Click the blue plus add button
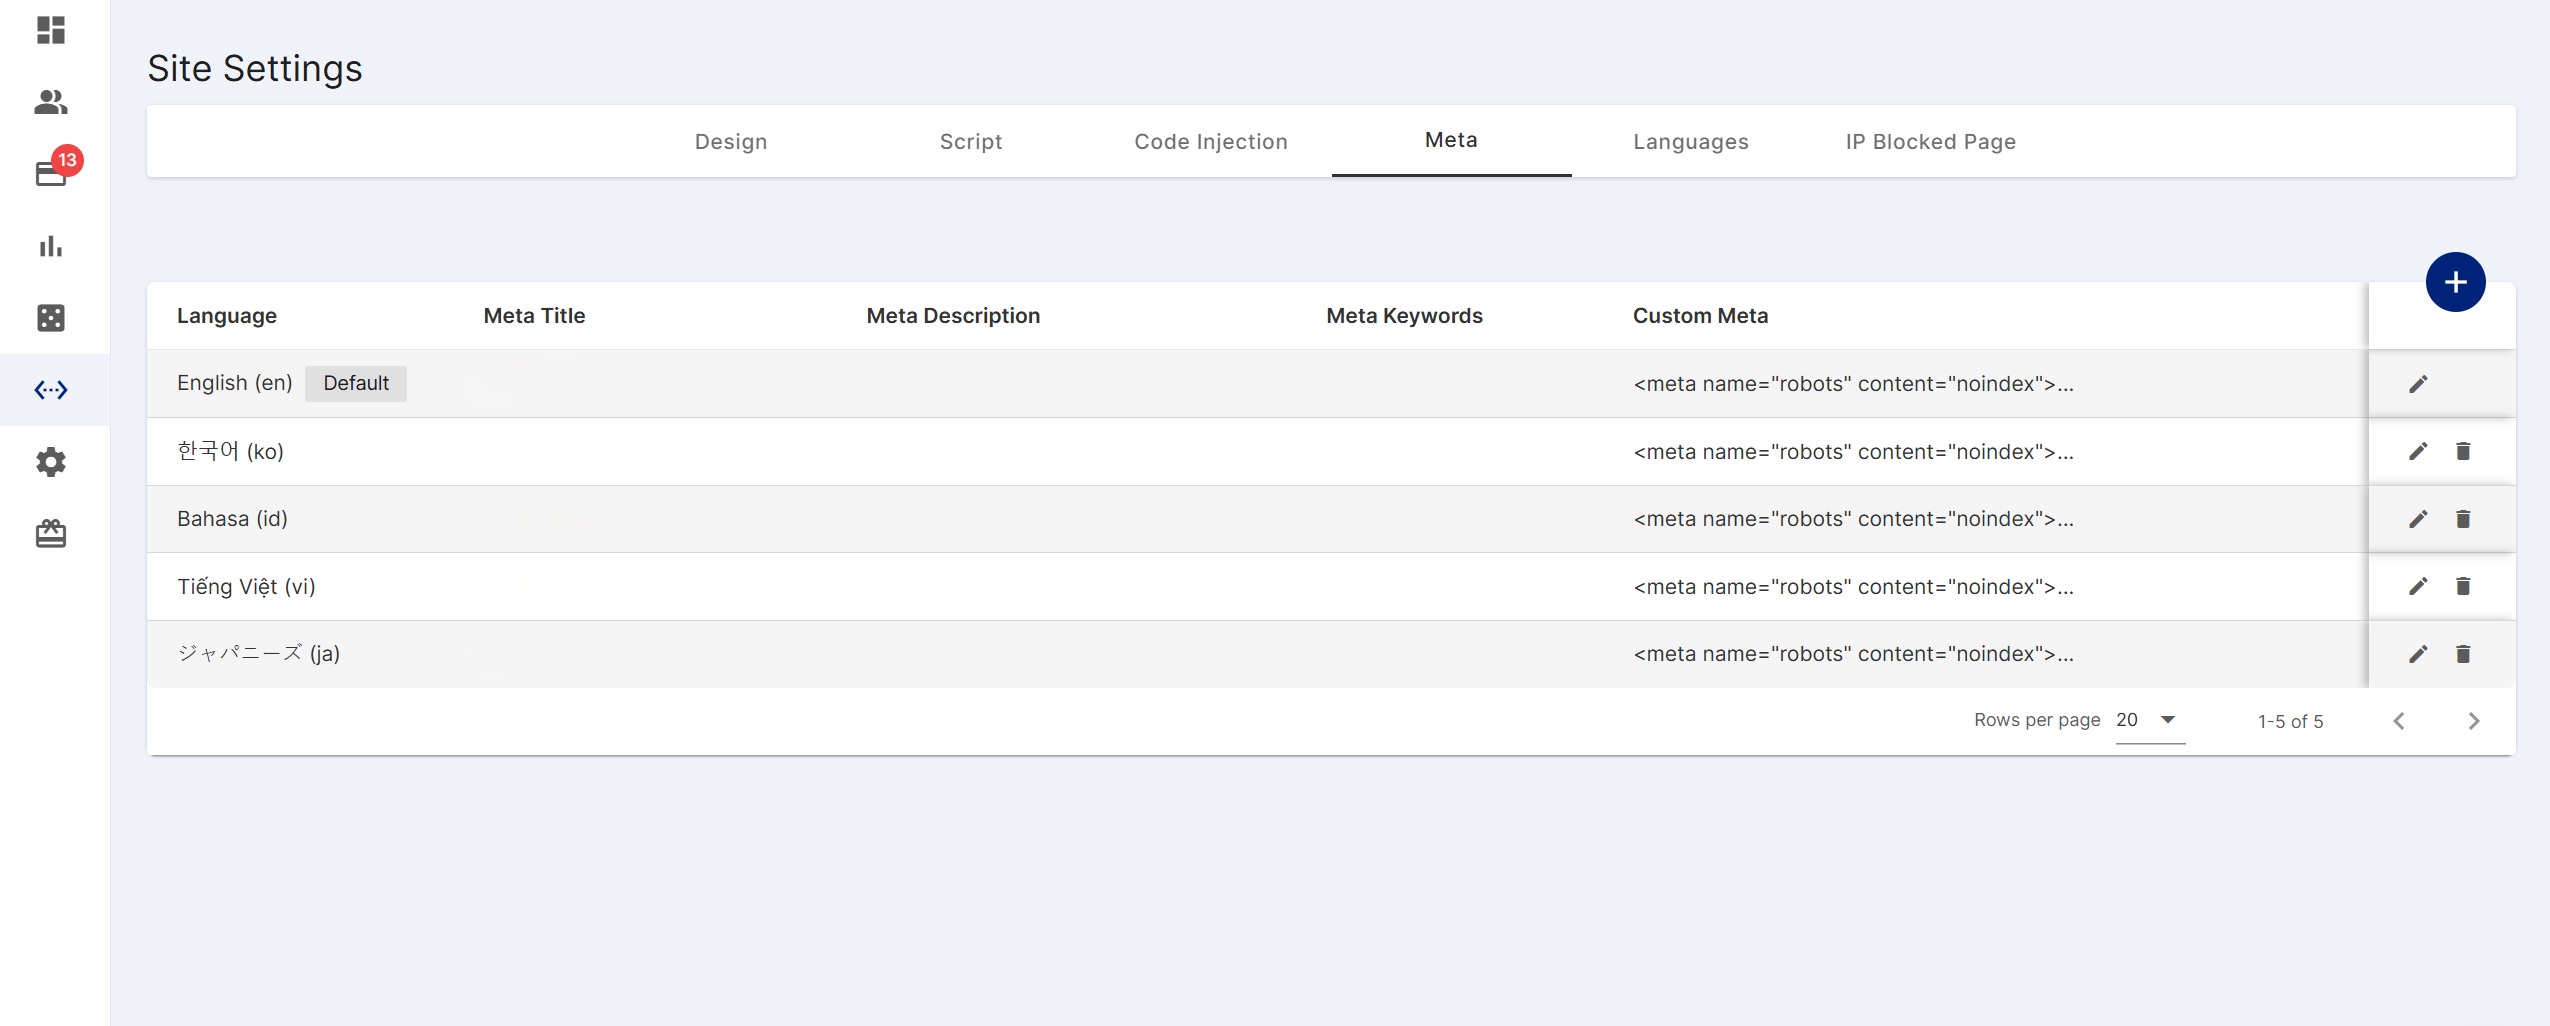 [x=2455, y=282]
